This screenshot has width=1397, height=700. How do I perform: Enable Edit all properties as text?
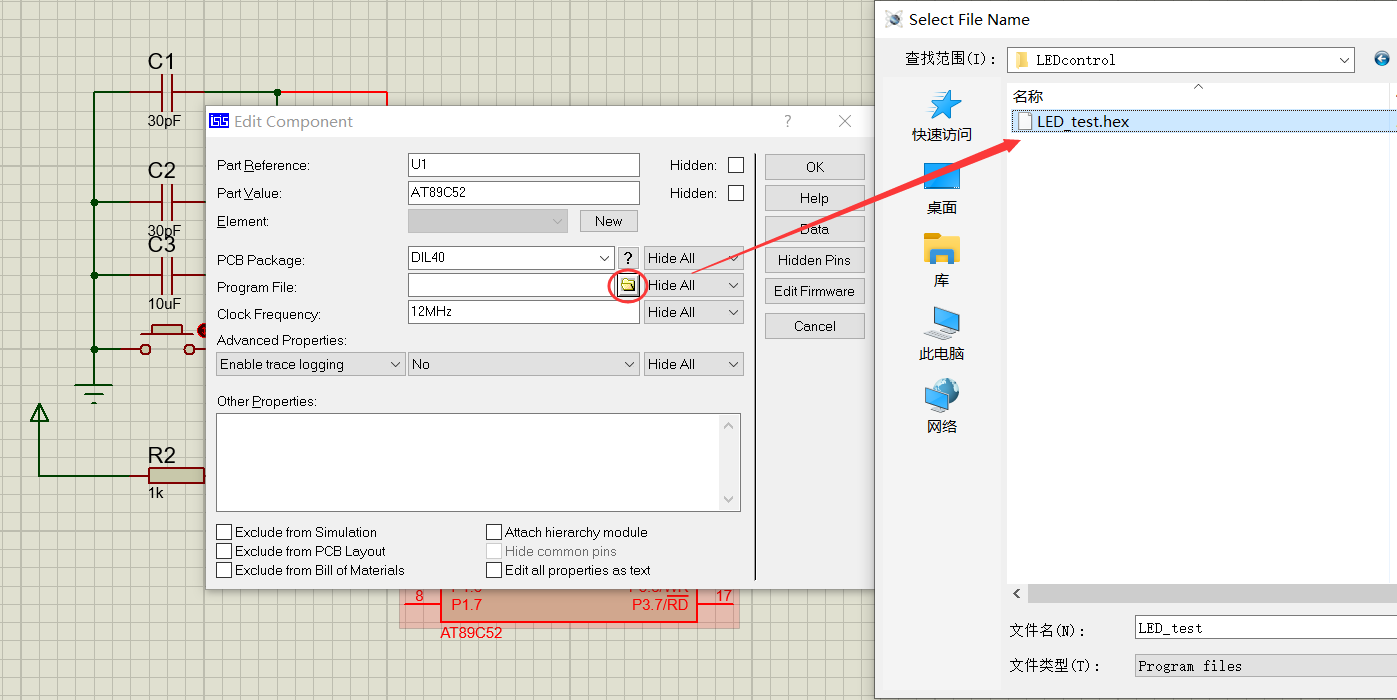[x=494, y=570]
